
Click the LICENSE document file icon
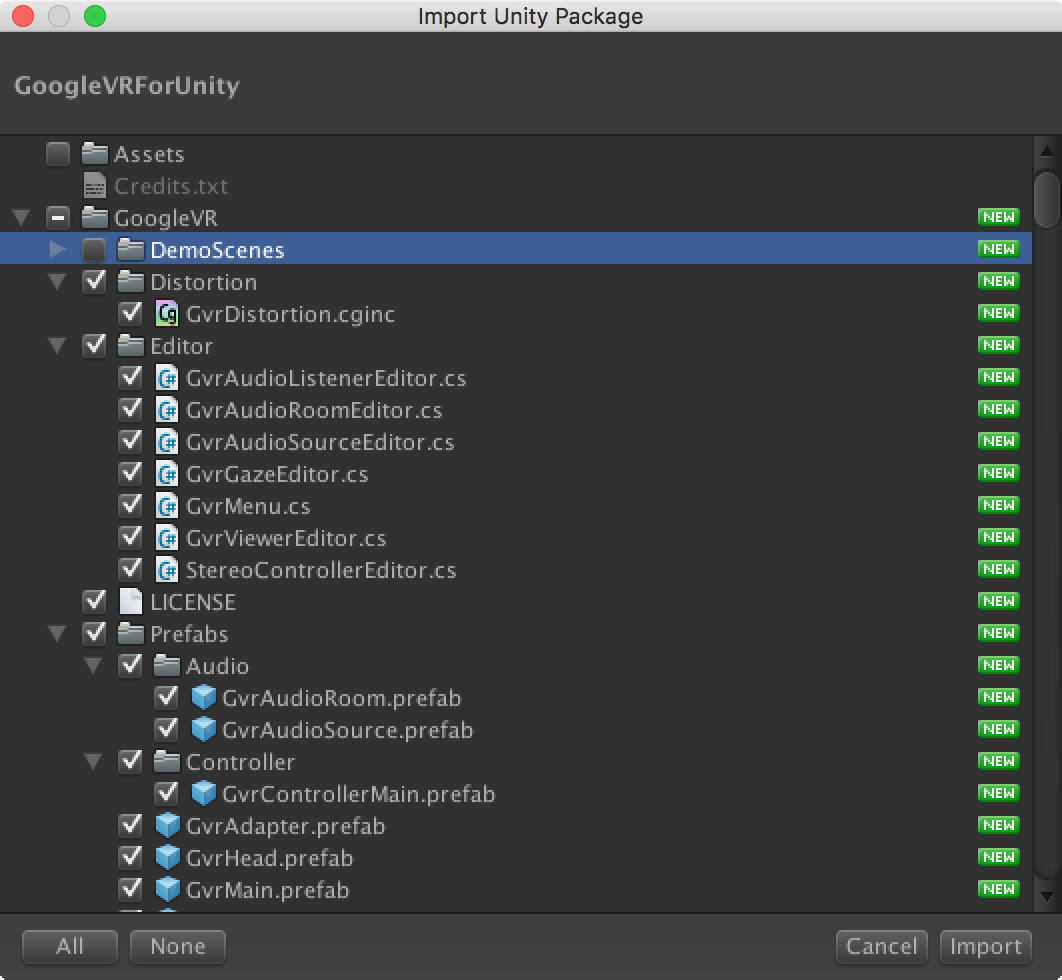(x=130, y=602)
